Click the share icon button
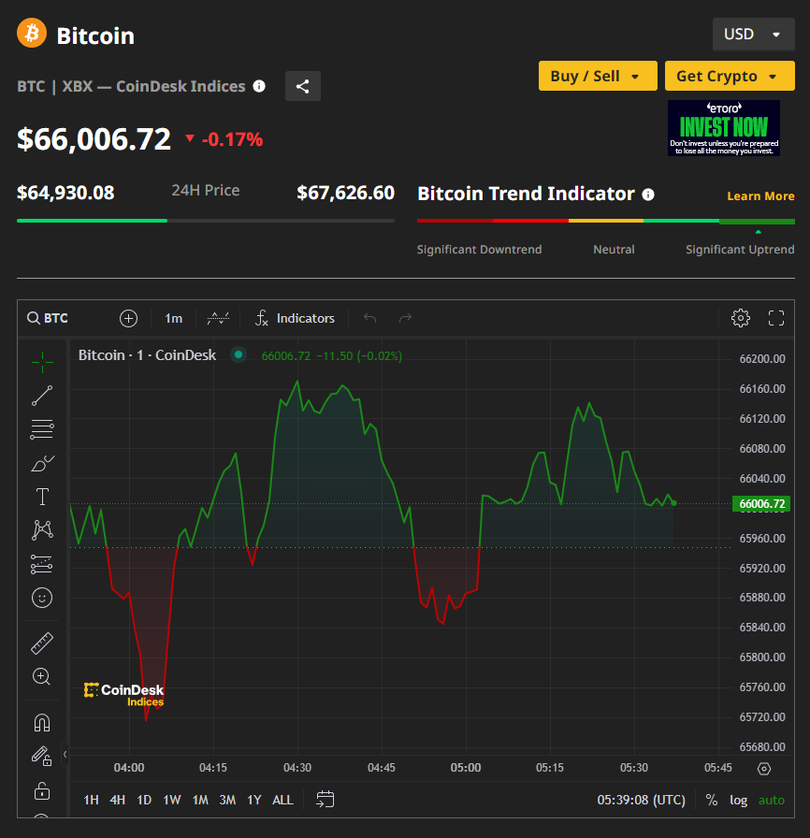810x838 pixels. (x=303, y=86)
